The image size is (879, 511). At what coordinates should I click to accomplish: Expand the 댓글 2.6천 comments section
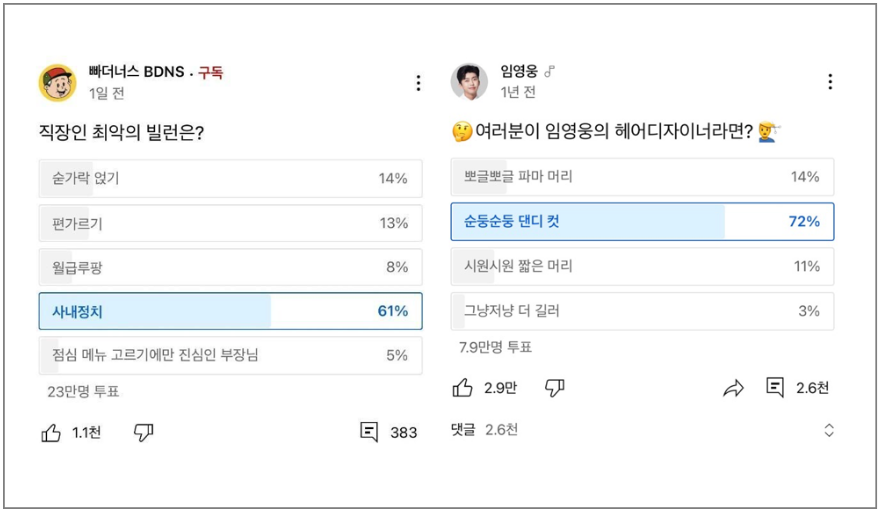pyautogui.click(x=828, y=430)
